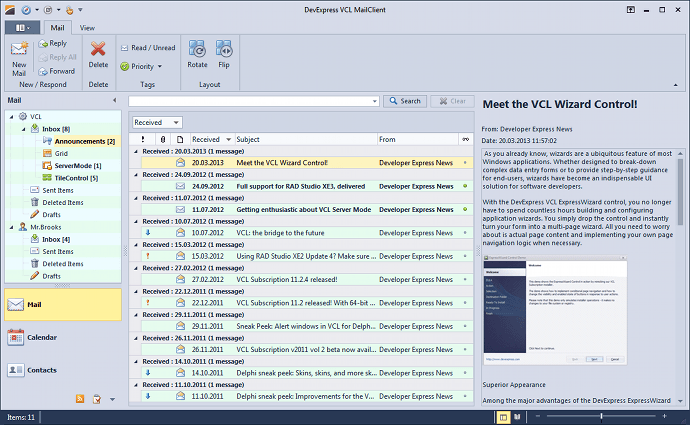Click the wizard screenshot in the message
This screenshot has height=425, width=690.
555,310
